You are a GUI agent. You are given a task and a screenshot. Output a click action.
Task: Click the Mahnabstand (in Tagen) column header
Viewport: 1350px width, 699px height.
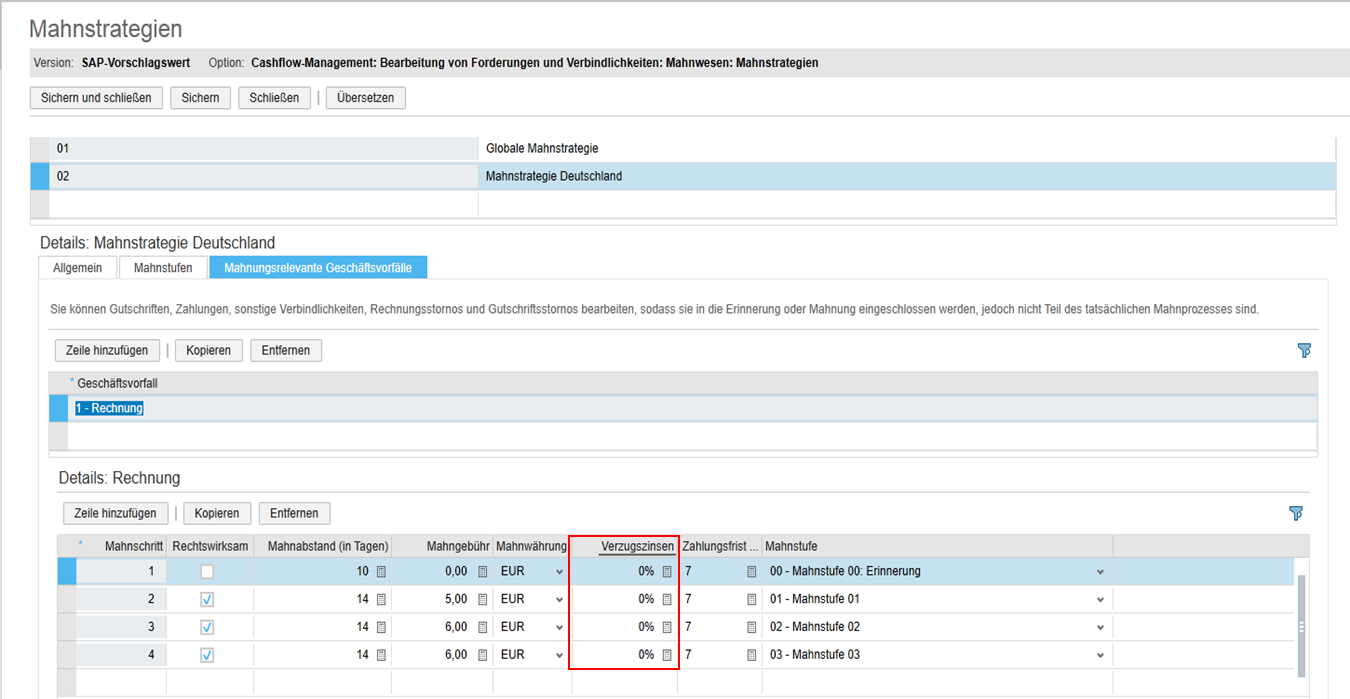(x=322, y=546)
